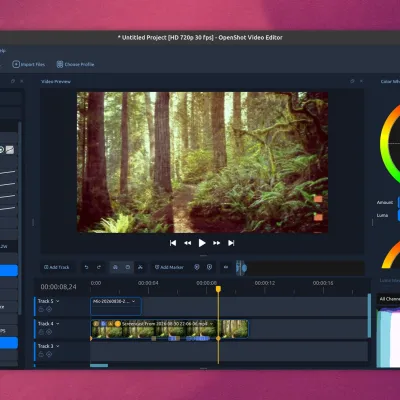
Task: Lock Track 3
Action: point(41,354)
